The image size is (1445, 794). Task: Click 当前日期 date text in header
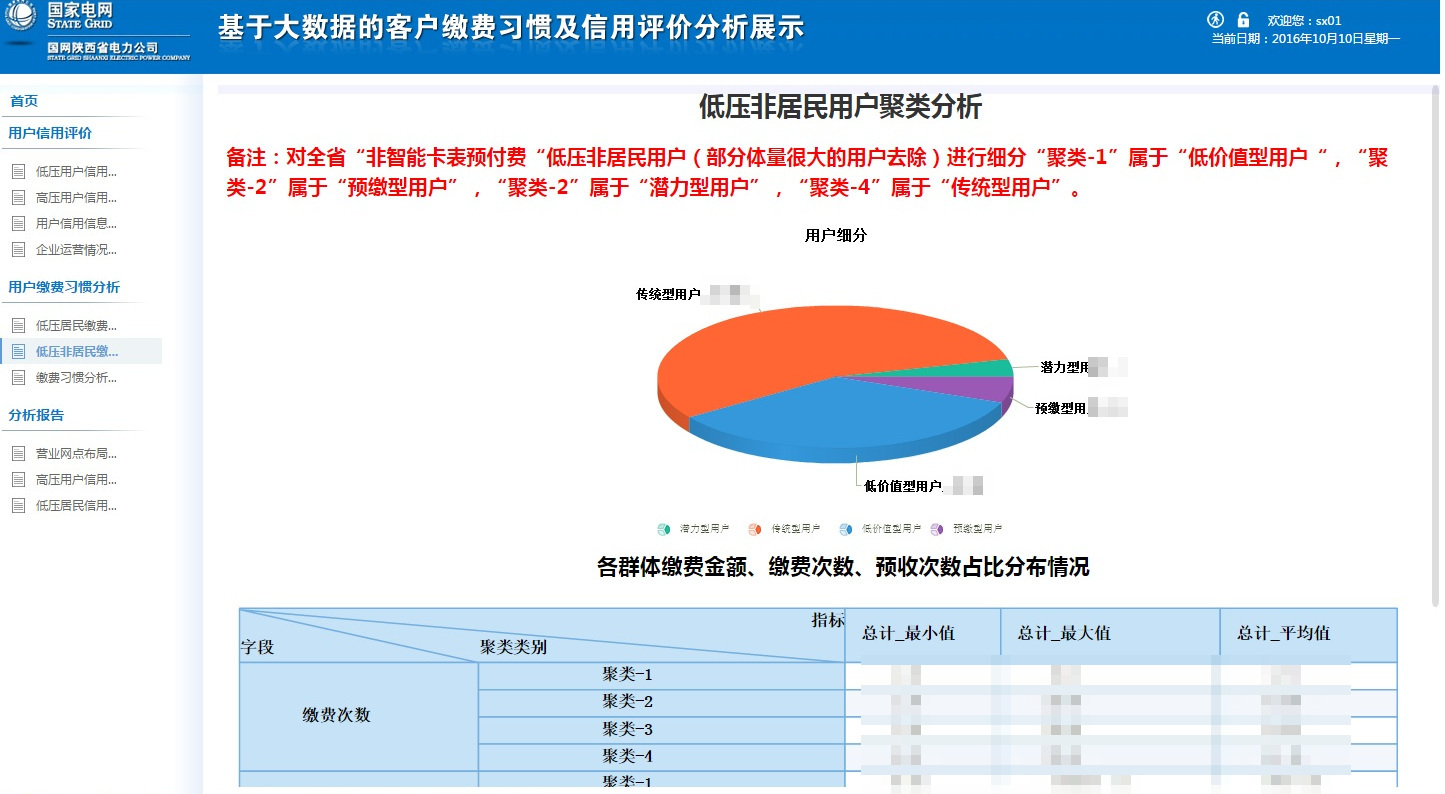tap(1305, 39)
